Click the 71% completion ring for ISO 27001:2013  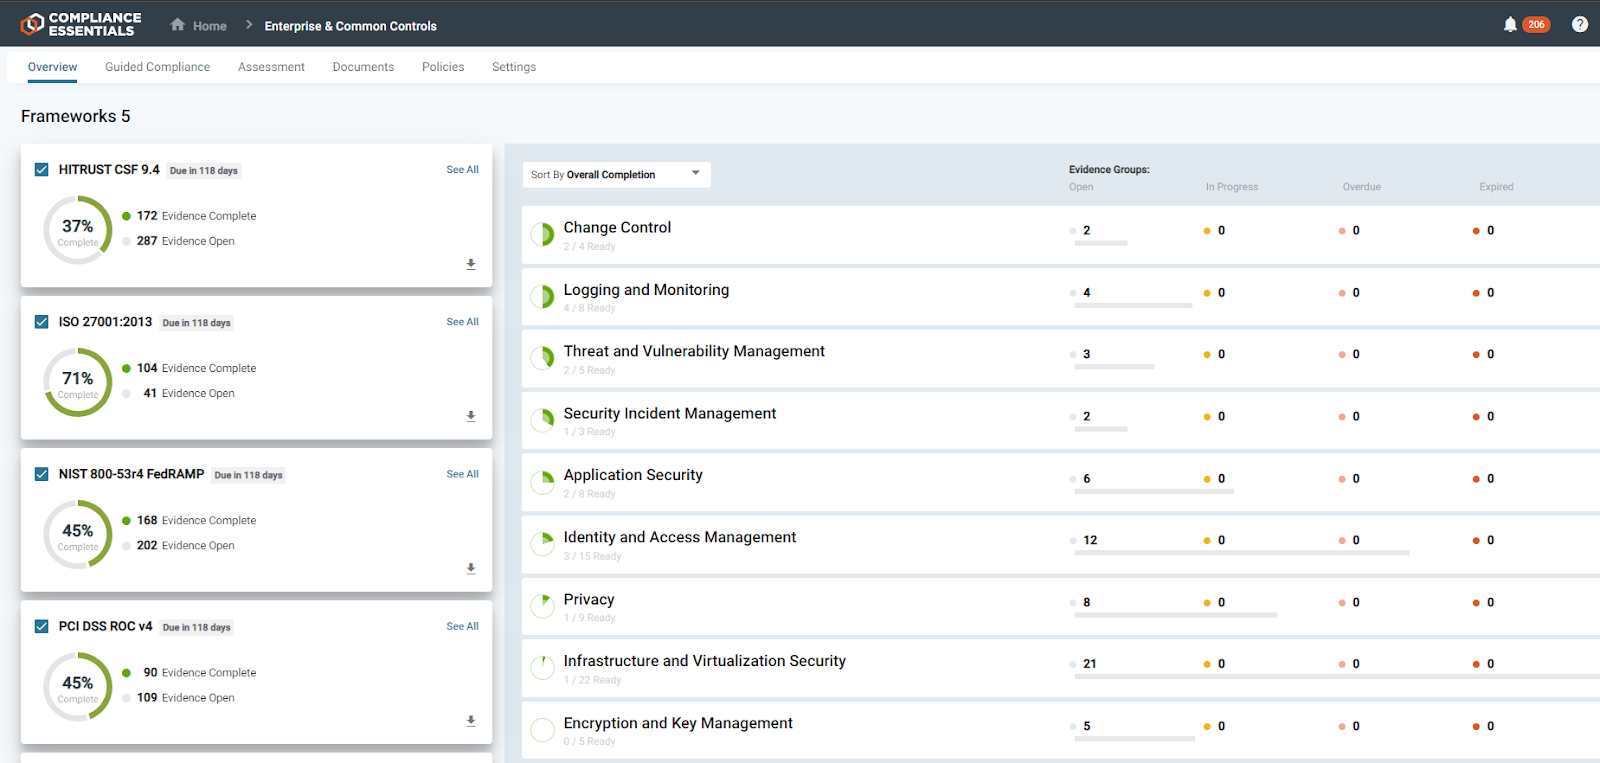click(78, 382)
